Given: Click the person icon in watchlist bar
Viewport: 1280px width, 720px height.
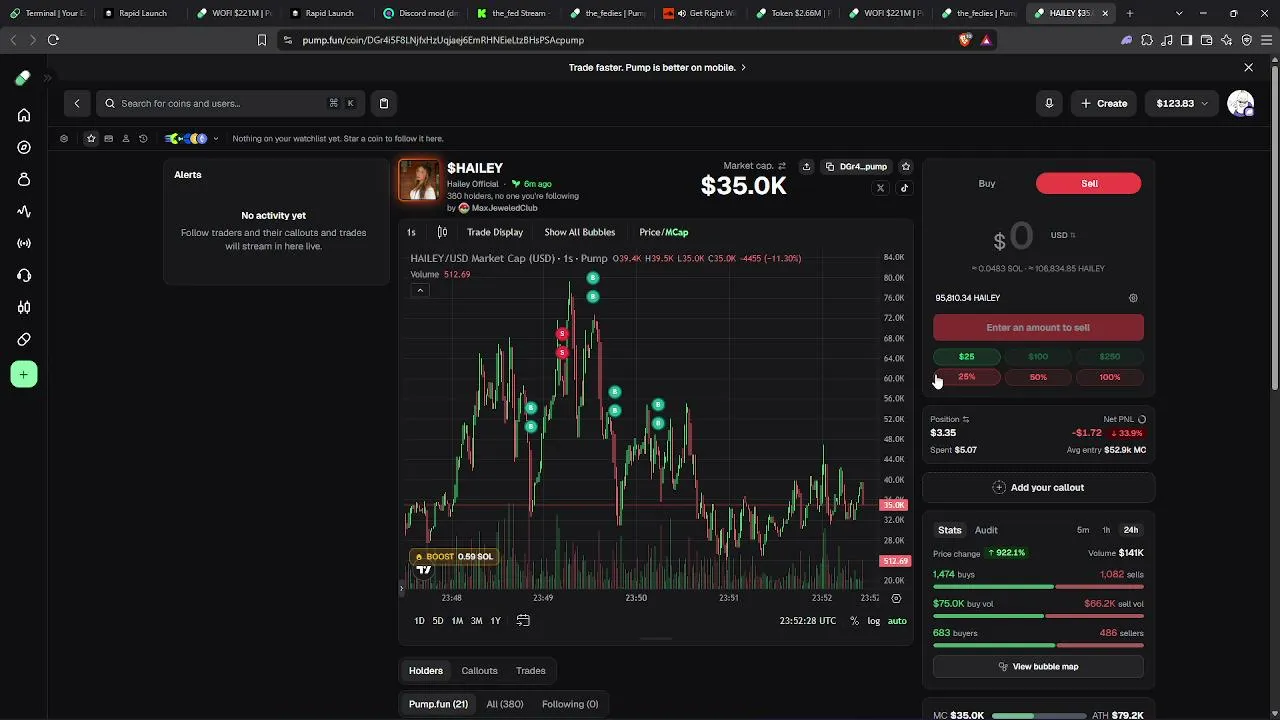Looking at the screenshot, I should tap(126, 139).
